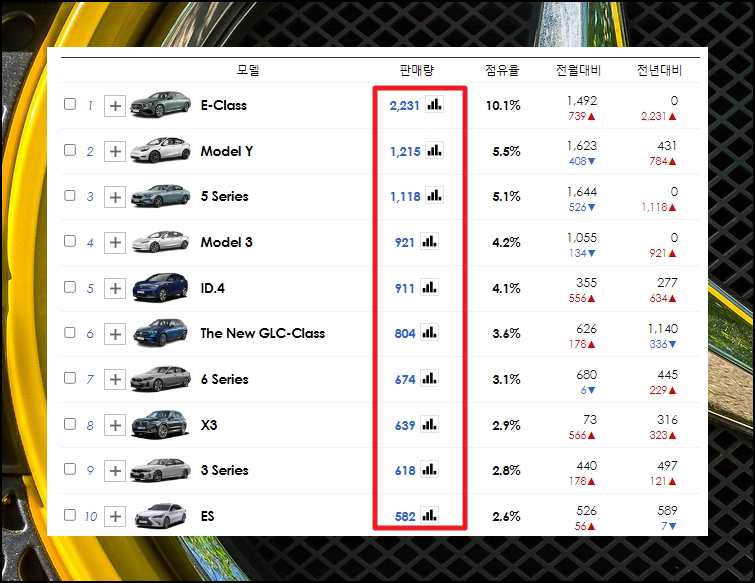Open the ID.4 model link
Image resolution: width=755 pixels, height=583 pixels.
(x=212, y=288)
